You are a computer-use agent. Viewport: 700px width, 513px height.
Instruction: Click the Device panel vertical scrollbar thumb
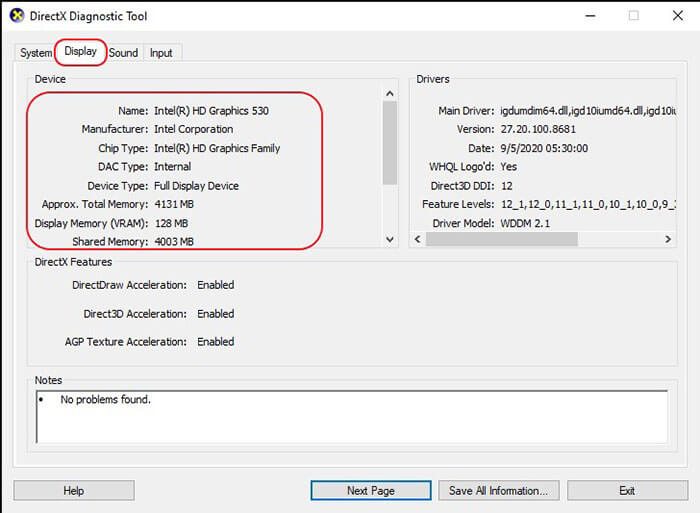[x=390, y=143]
